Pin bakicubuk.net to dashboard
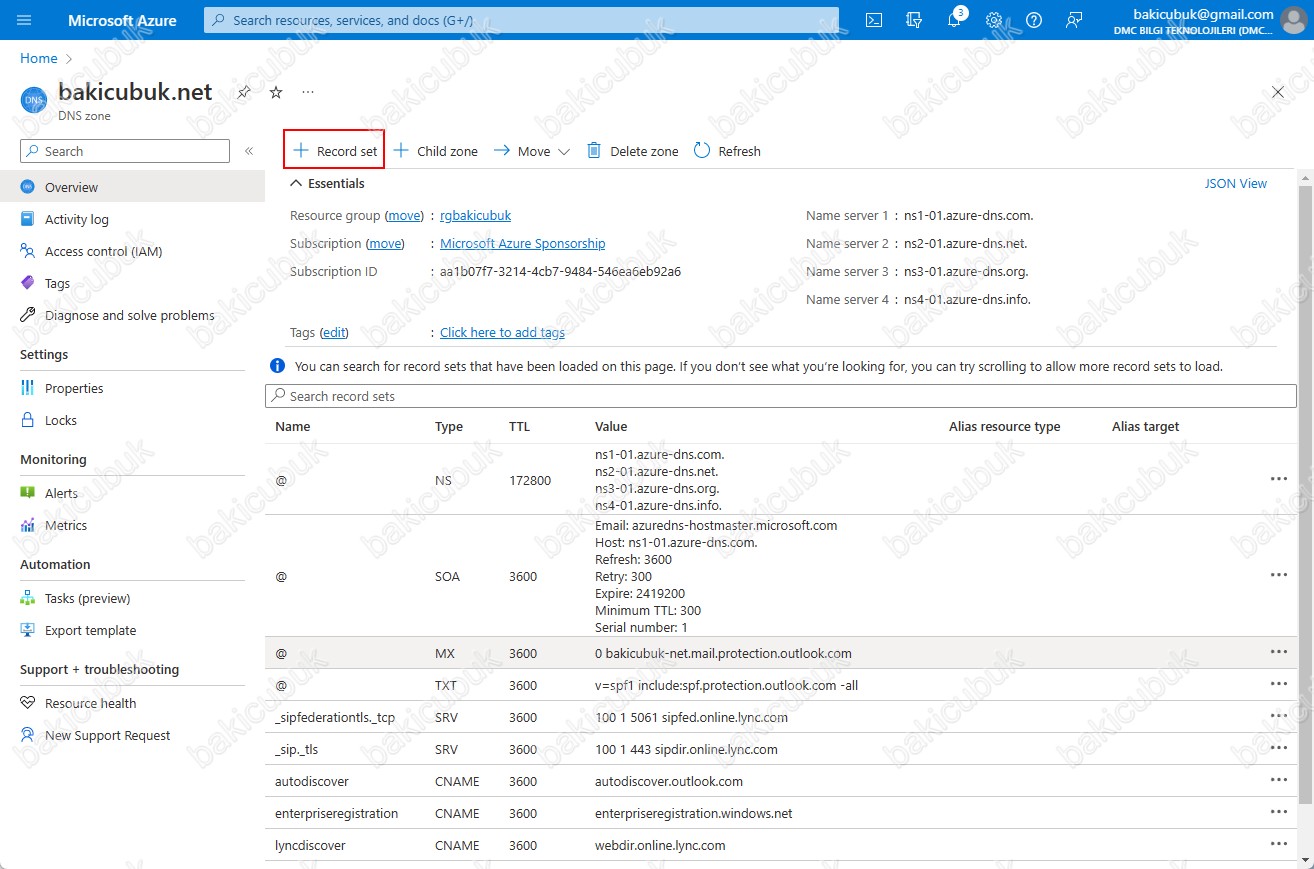Viewport: 1314px width, 869px height. [243, 92]
